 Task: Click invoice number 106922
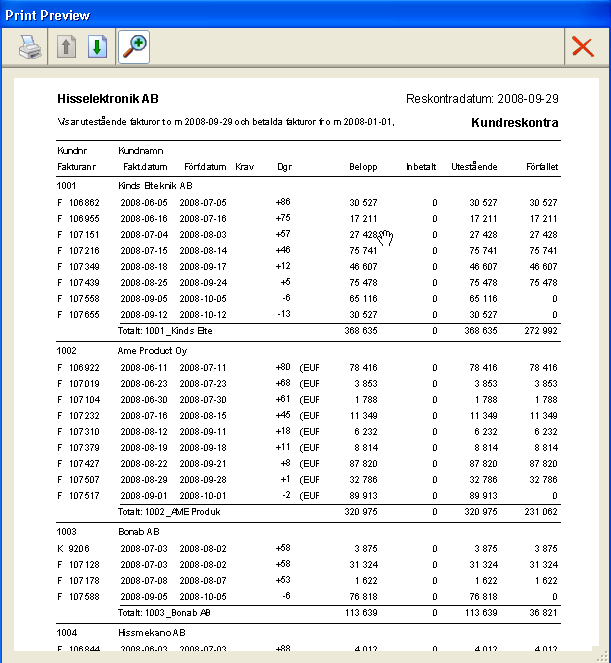(x=84, y=368)
